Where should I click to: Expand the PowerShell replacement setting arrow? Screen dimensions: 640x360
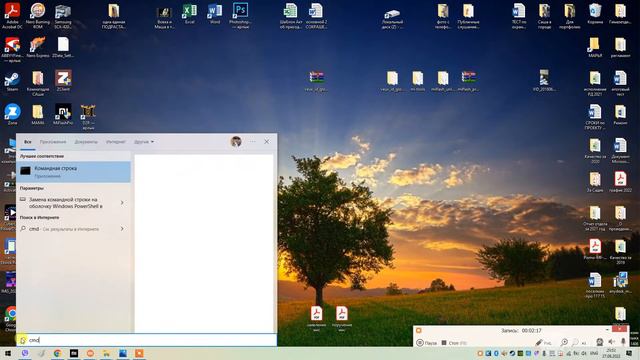(122, 202)
